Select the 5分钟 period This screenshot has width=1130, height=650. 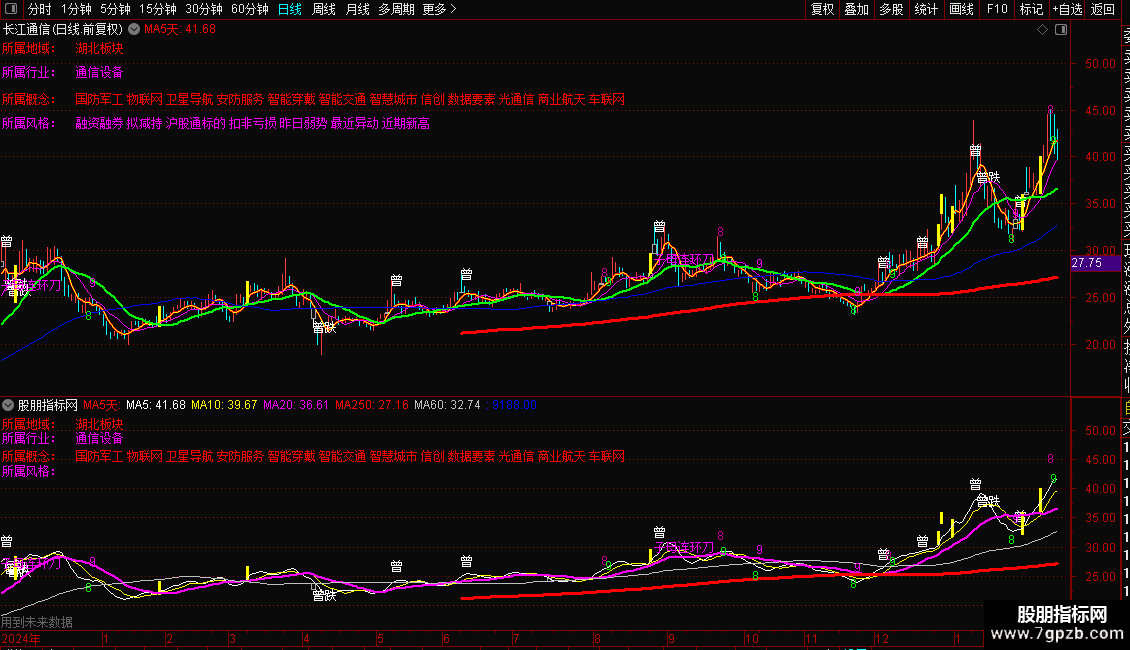pyautogui.click(x=115, y=9)
